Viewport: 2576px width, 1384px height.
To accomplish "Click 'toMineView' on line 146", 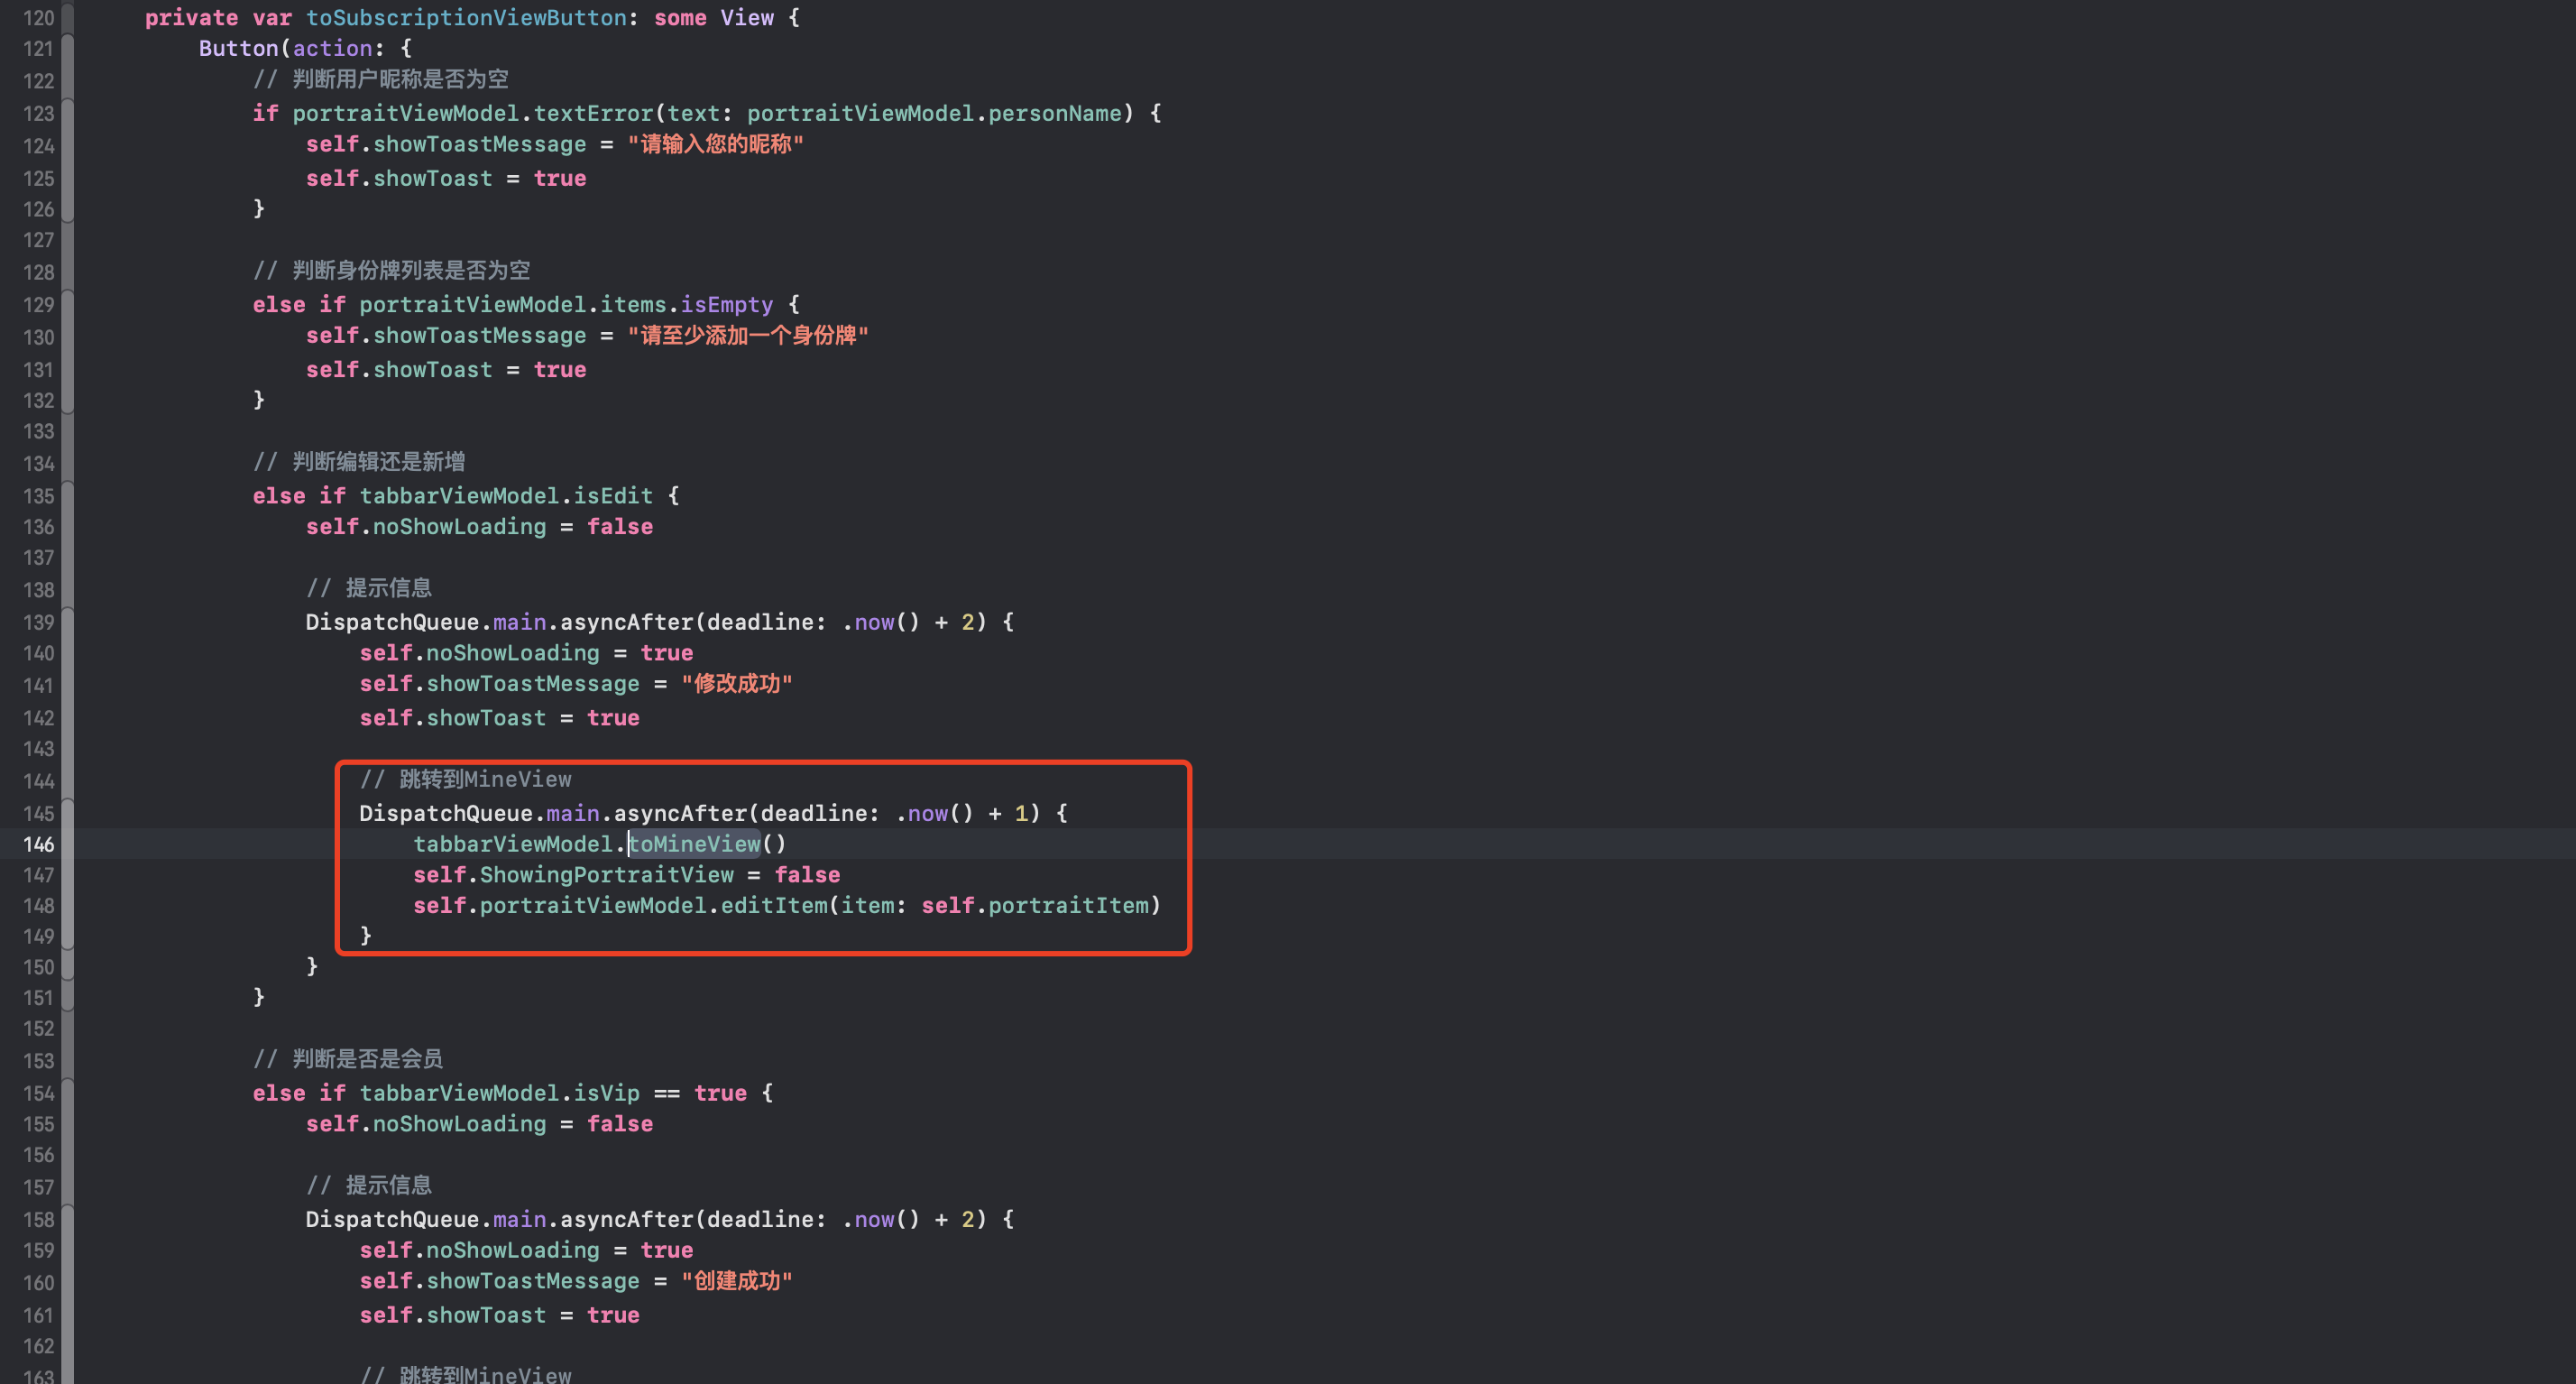I will pyautogui.click(x=694, y=844).
